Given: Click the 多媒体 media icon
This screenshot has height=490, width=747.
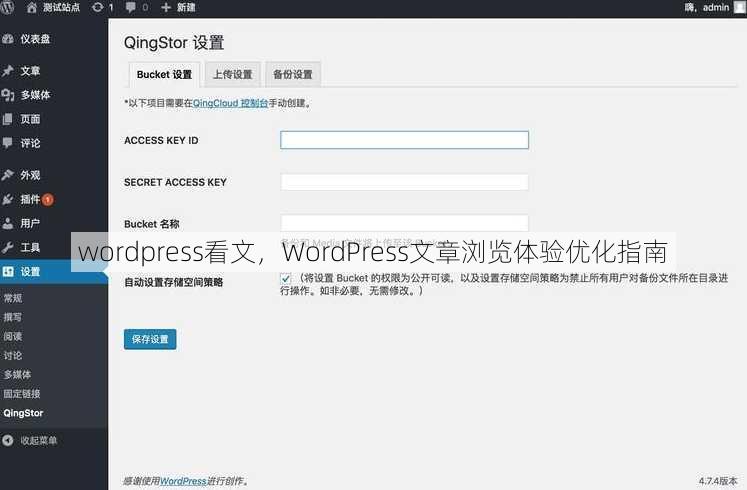Looking at the screenshot, I should click(x=8, y=95).
